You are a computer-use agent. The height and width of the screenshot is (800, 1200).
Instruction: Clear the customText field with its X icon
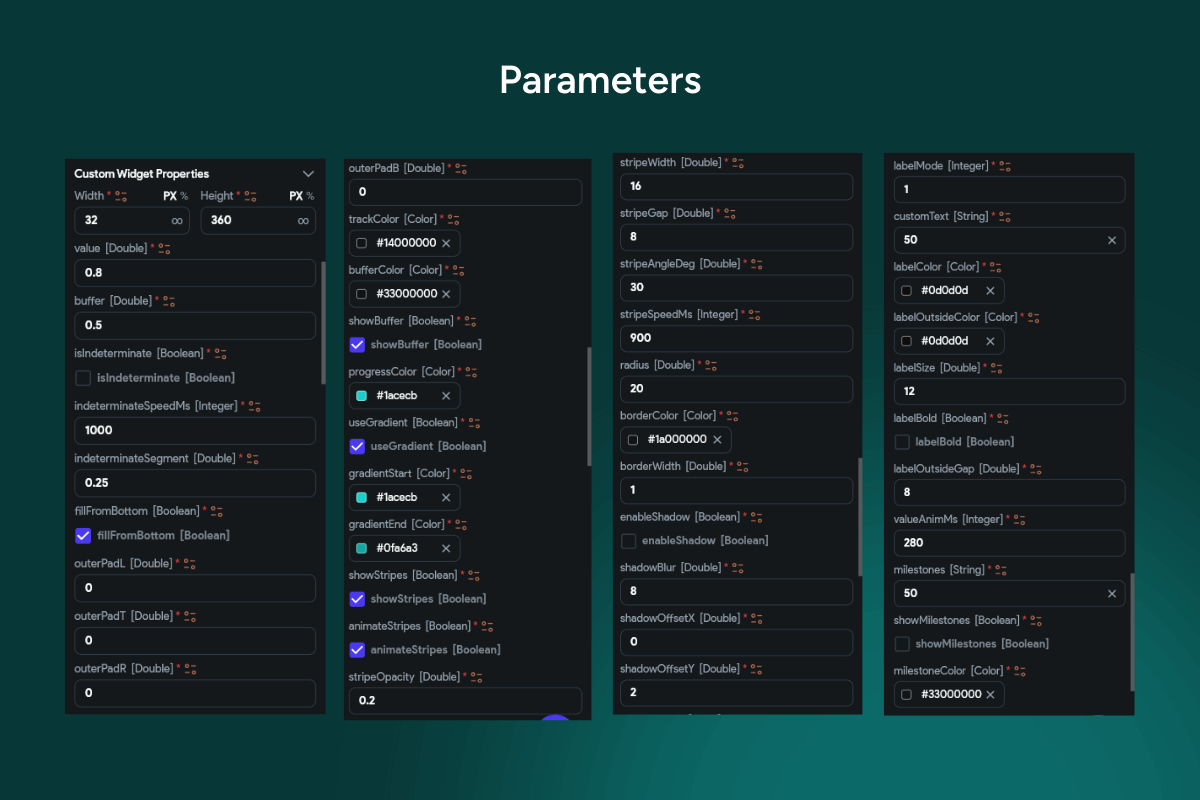point(1111,240)
